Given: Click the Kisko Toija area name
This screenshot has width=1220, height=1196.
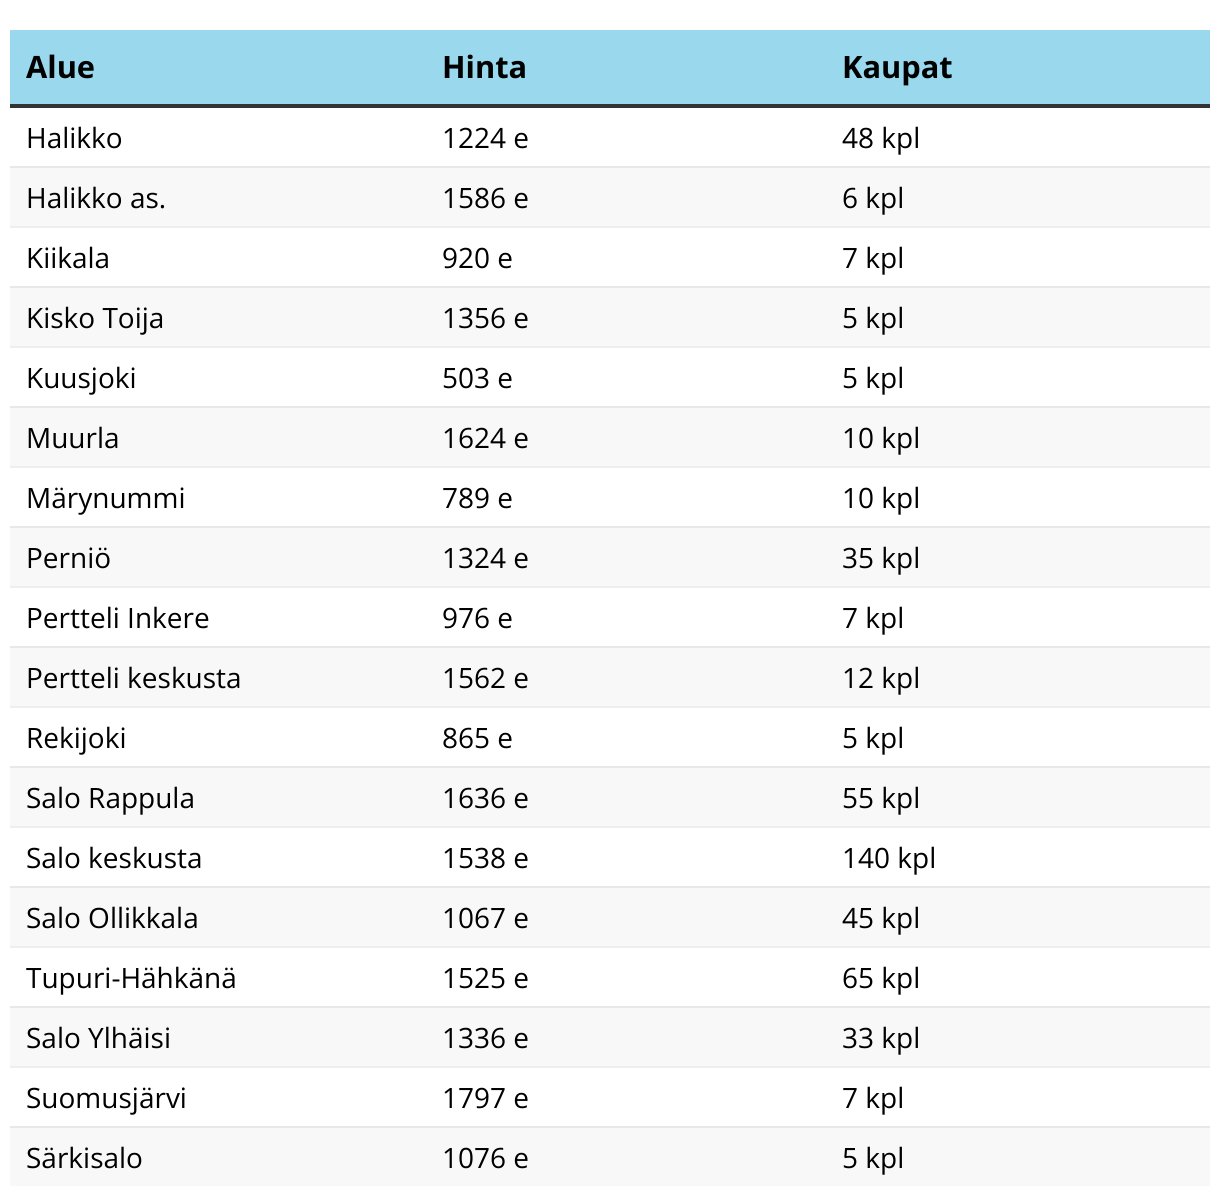Looking at the screenshot, I should [x=95, y=318].
